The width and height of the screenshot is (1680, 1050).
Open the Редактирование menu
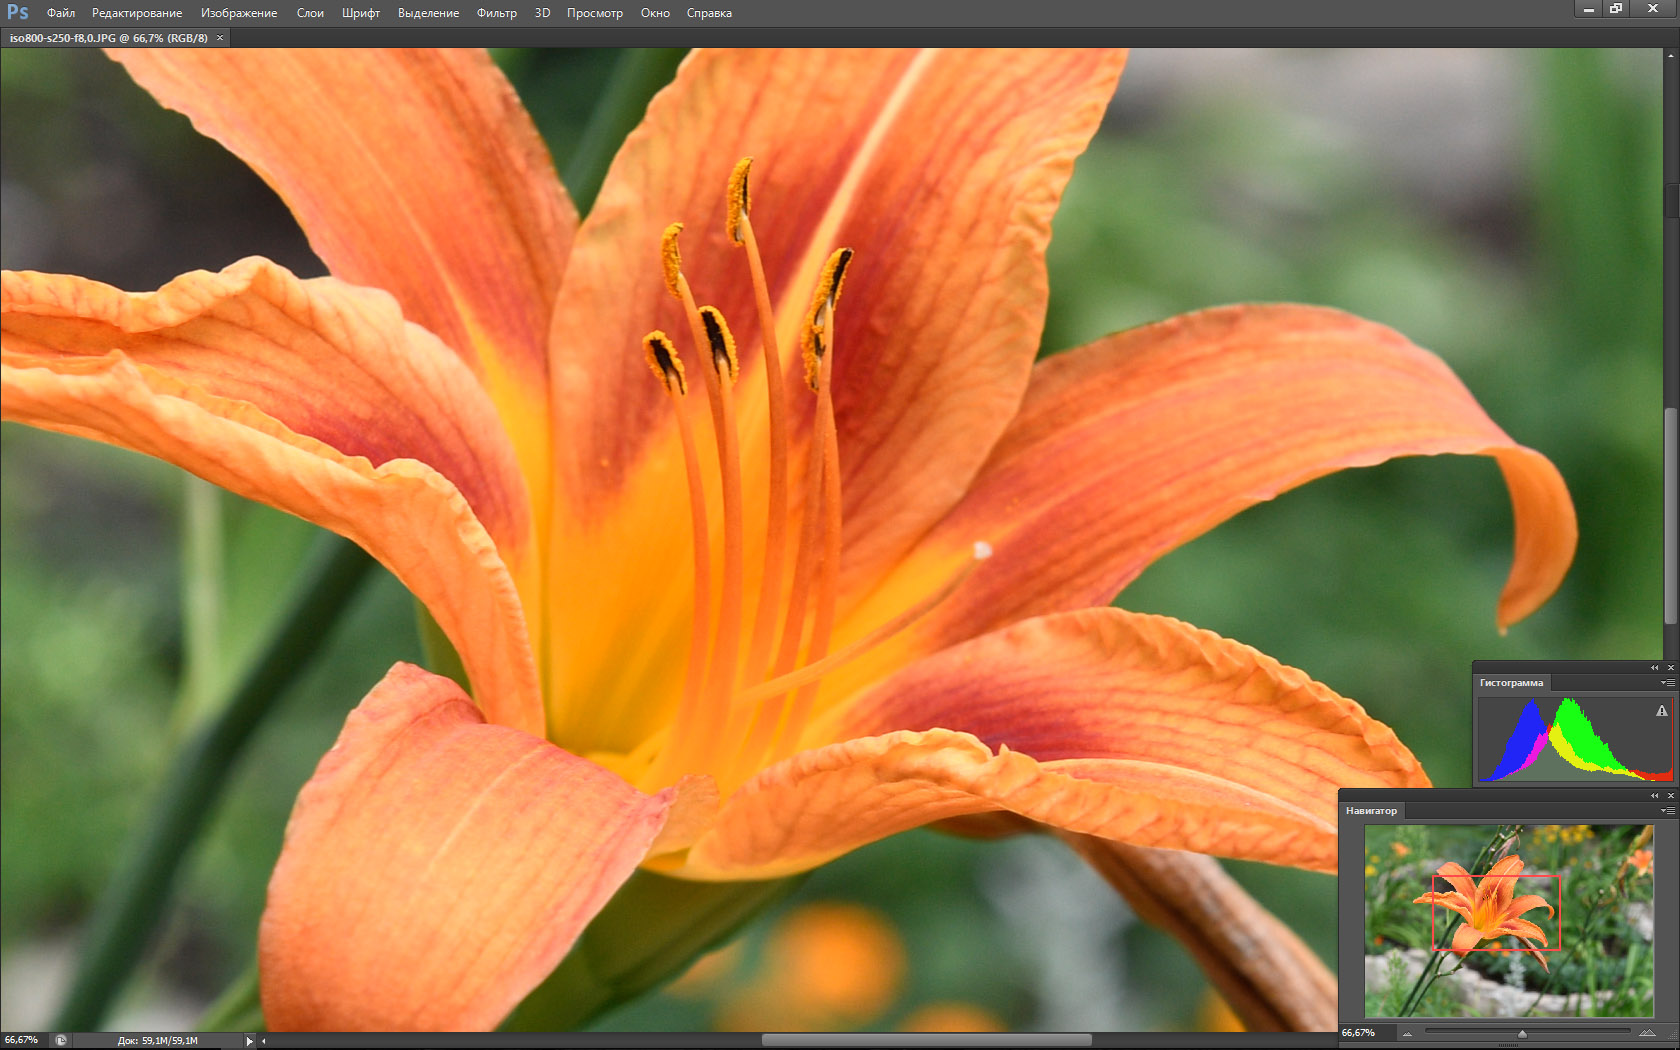137,13
